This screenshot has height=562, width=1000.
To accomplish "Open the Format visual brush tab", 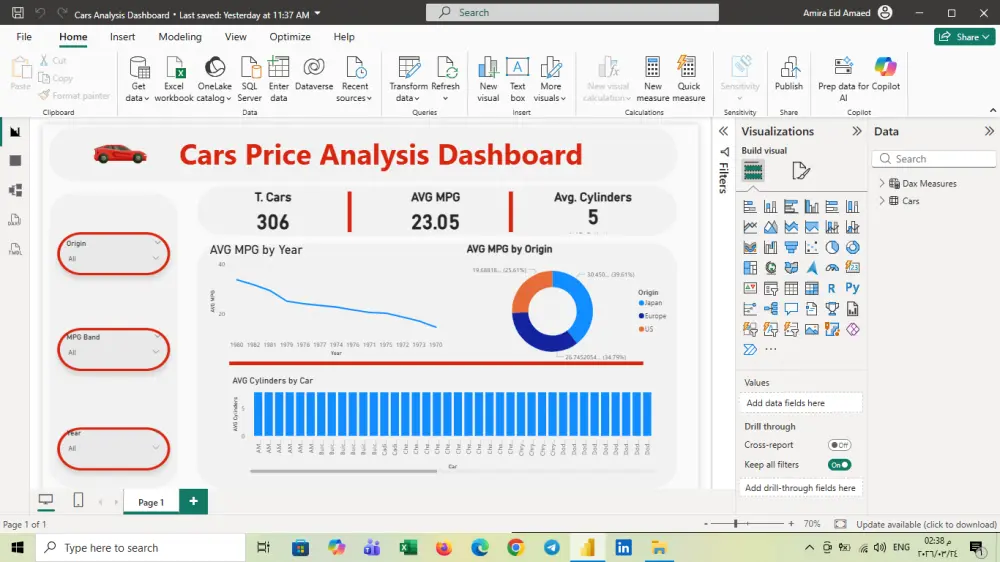I will (x=800, y=171).
